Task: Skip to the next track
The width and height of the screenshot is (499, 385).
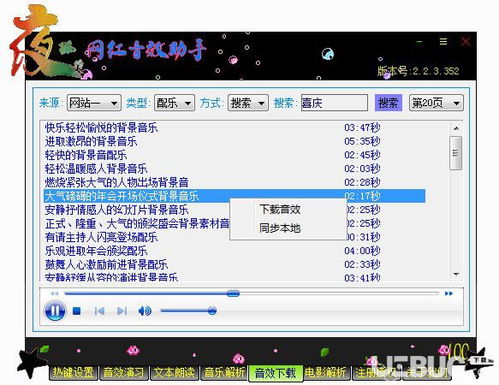Action: 122,311
